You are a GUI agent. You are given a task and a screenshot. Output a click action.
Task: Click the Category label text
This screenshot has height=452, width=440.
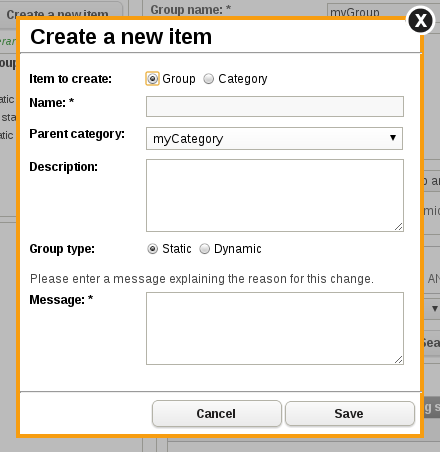(x=243, y=79)
